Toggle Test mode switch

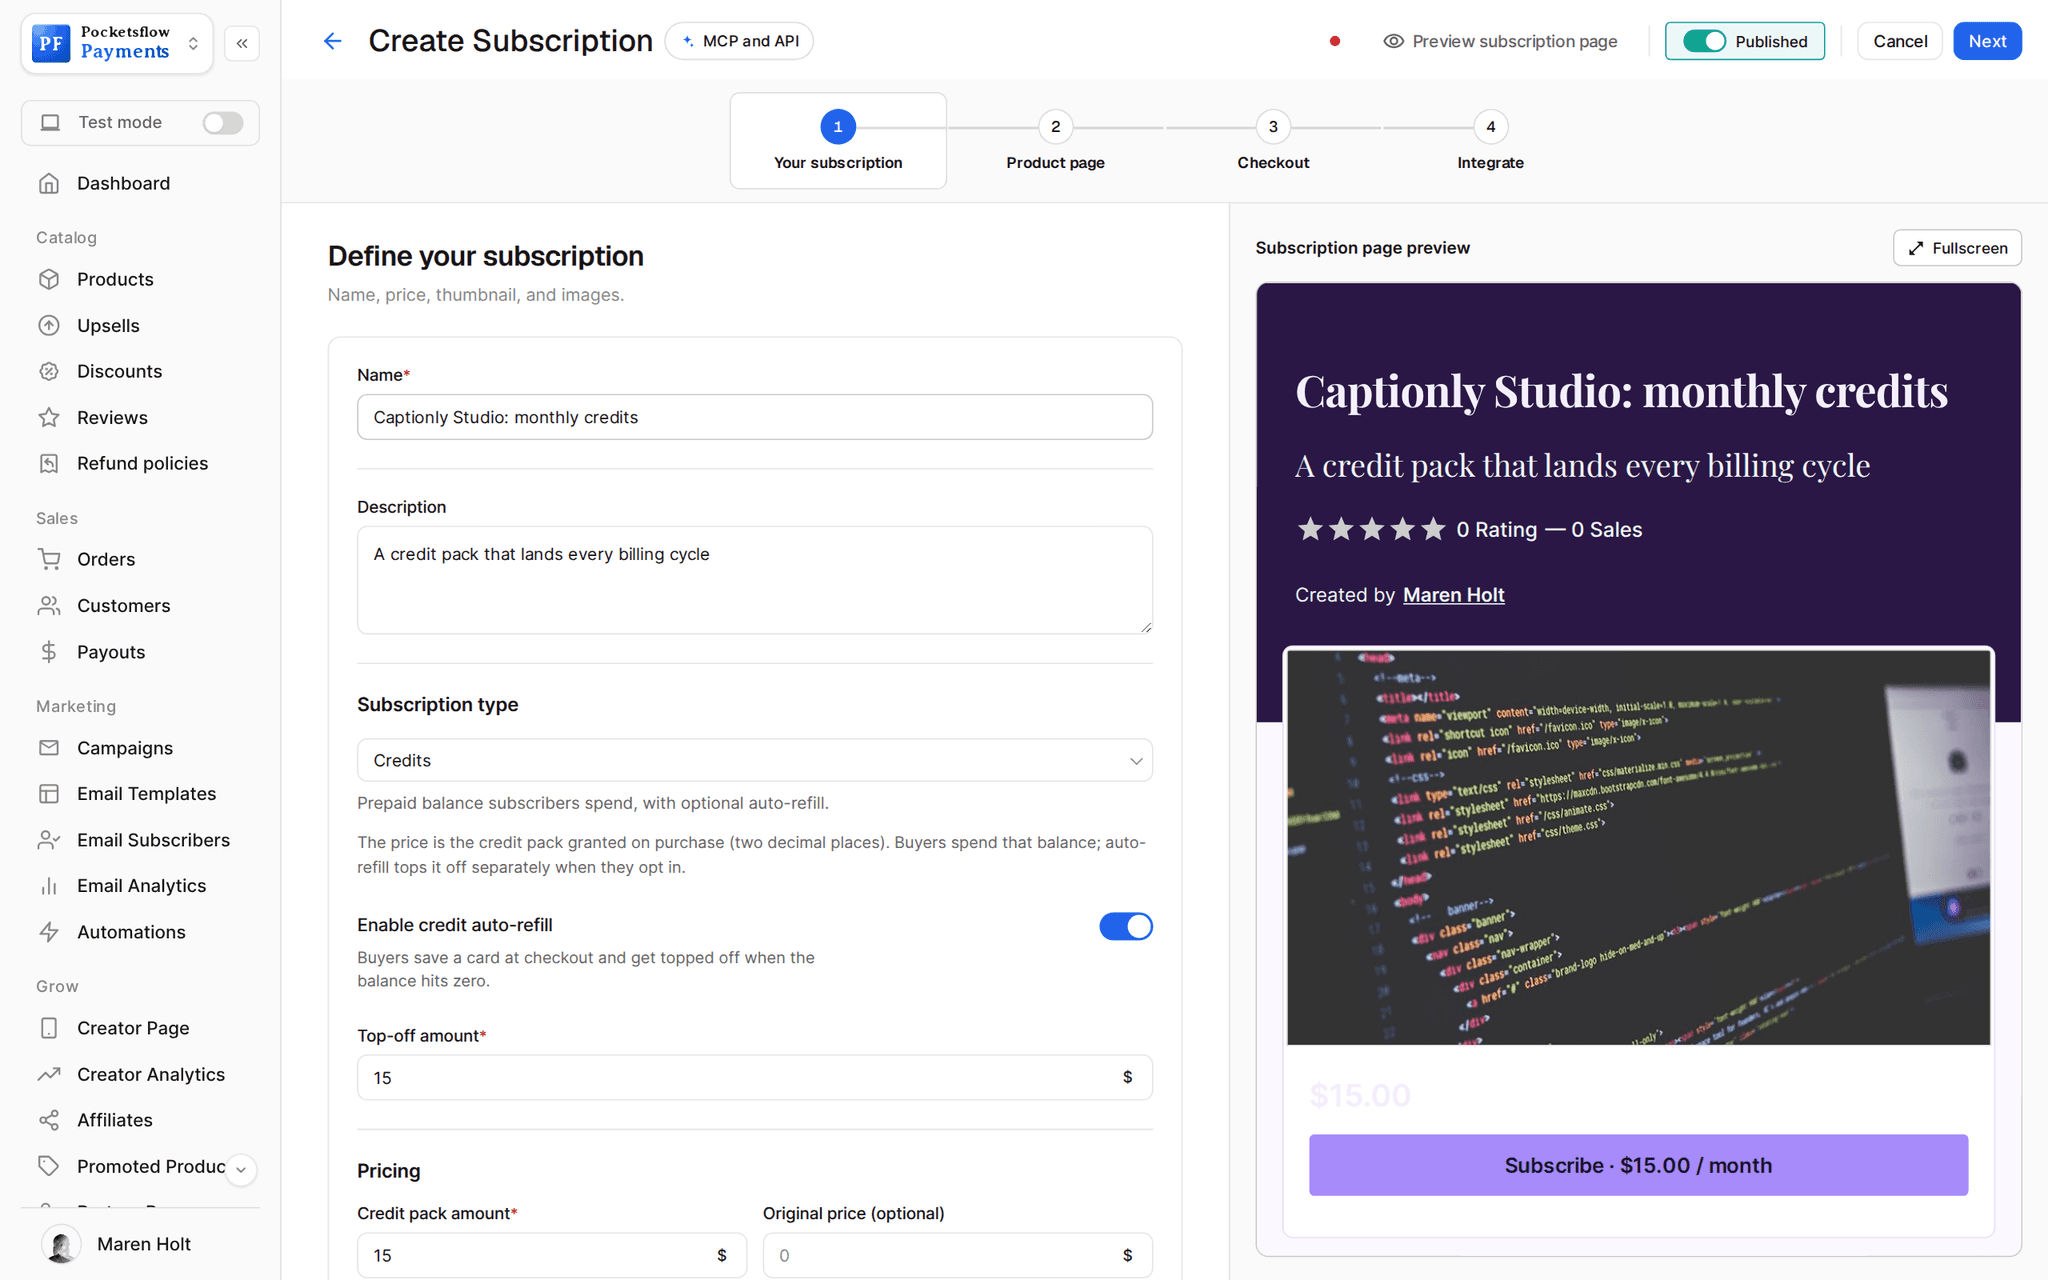pos(223,122)
